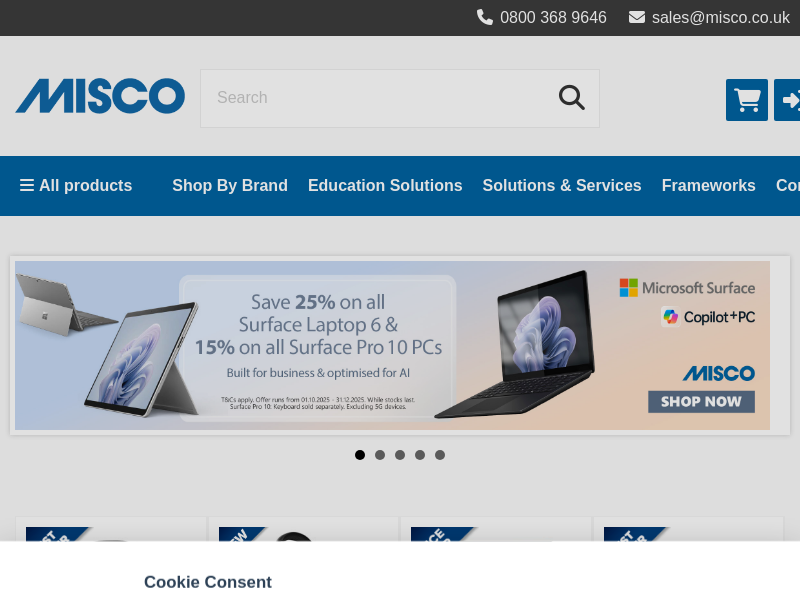Click the sign-in arrow icon
The height and width of the screenshot is (600, 800).
tap(787, 100)
